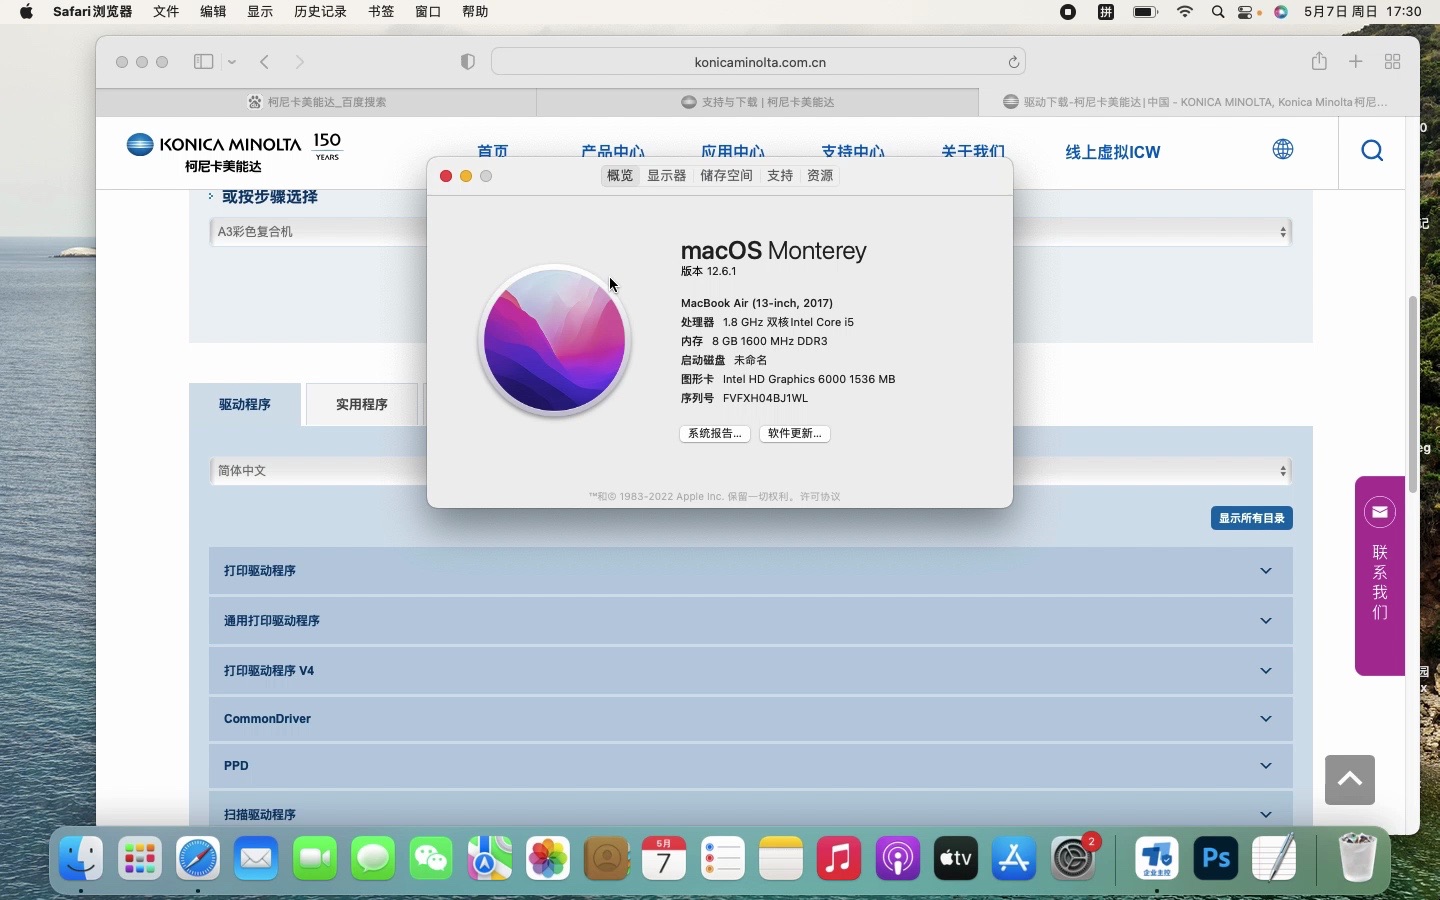Screen dimensions: 1440x900
Task: Launch FaceTime from the Dock
Action: click(x=315, y=858)
